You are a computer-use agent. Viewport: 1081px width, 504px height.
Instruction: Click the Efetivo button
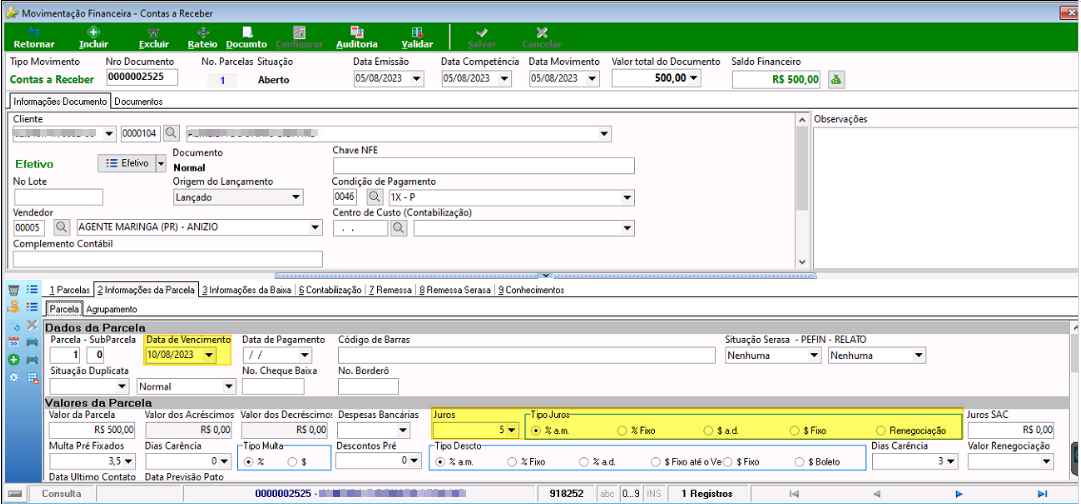click(x=128, y=163)
